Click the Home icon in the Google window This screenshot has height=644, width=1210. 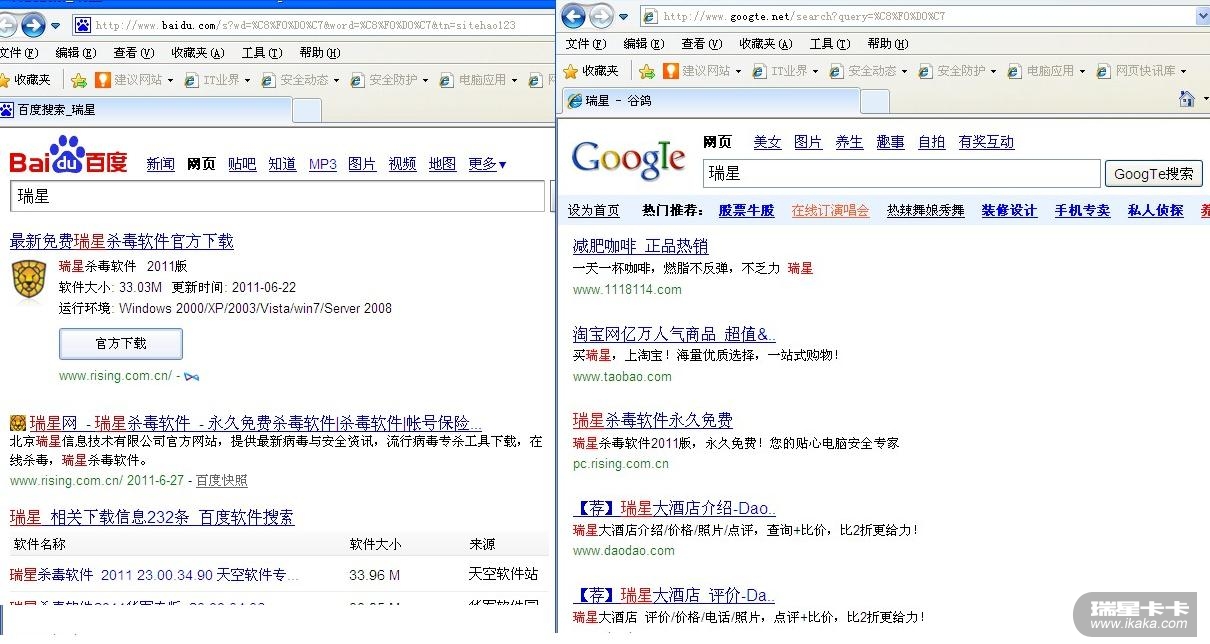tap(1187, 99)
